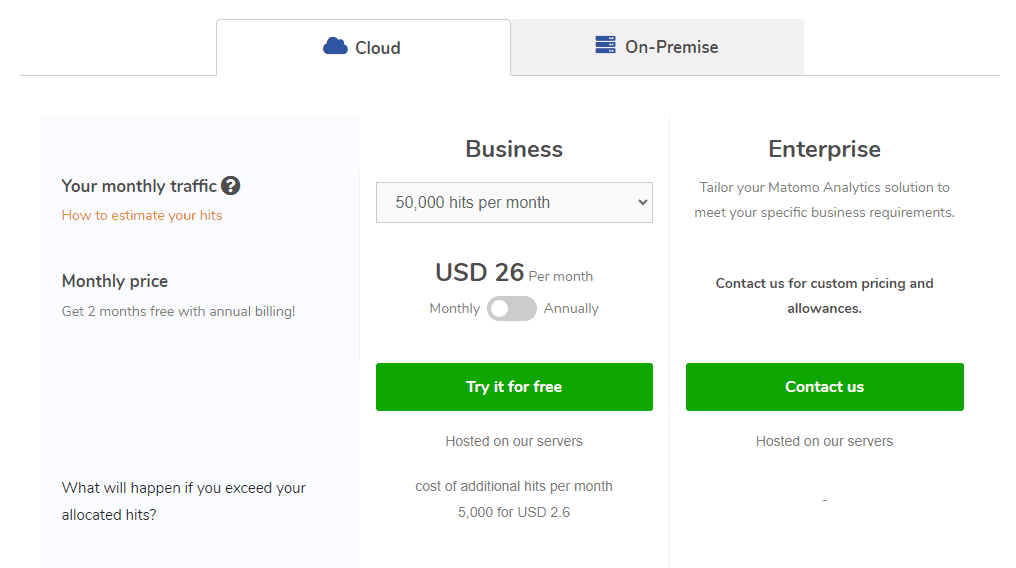Click the Business plan heading
The height and width of the screenshot is (568, 1016).
click(514, 149)
